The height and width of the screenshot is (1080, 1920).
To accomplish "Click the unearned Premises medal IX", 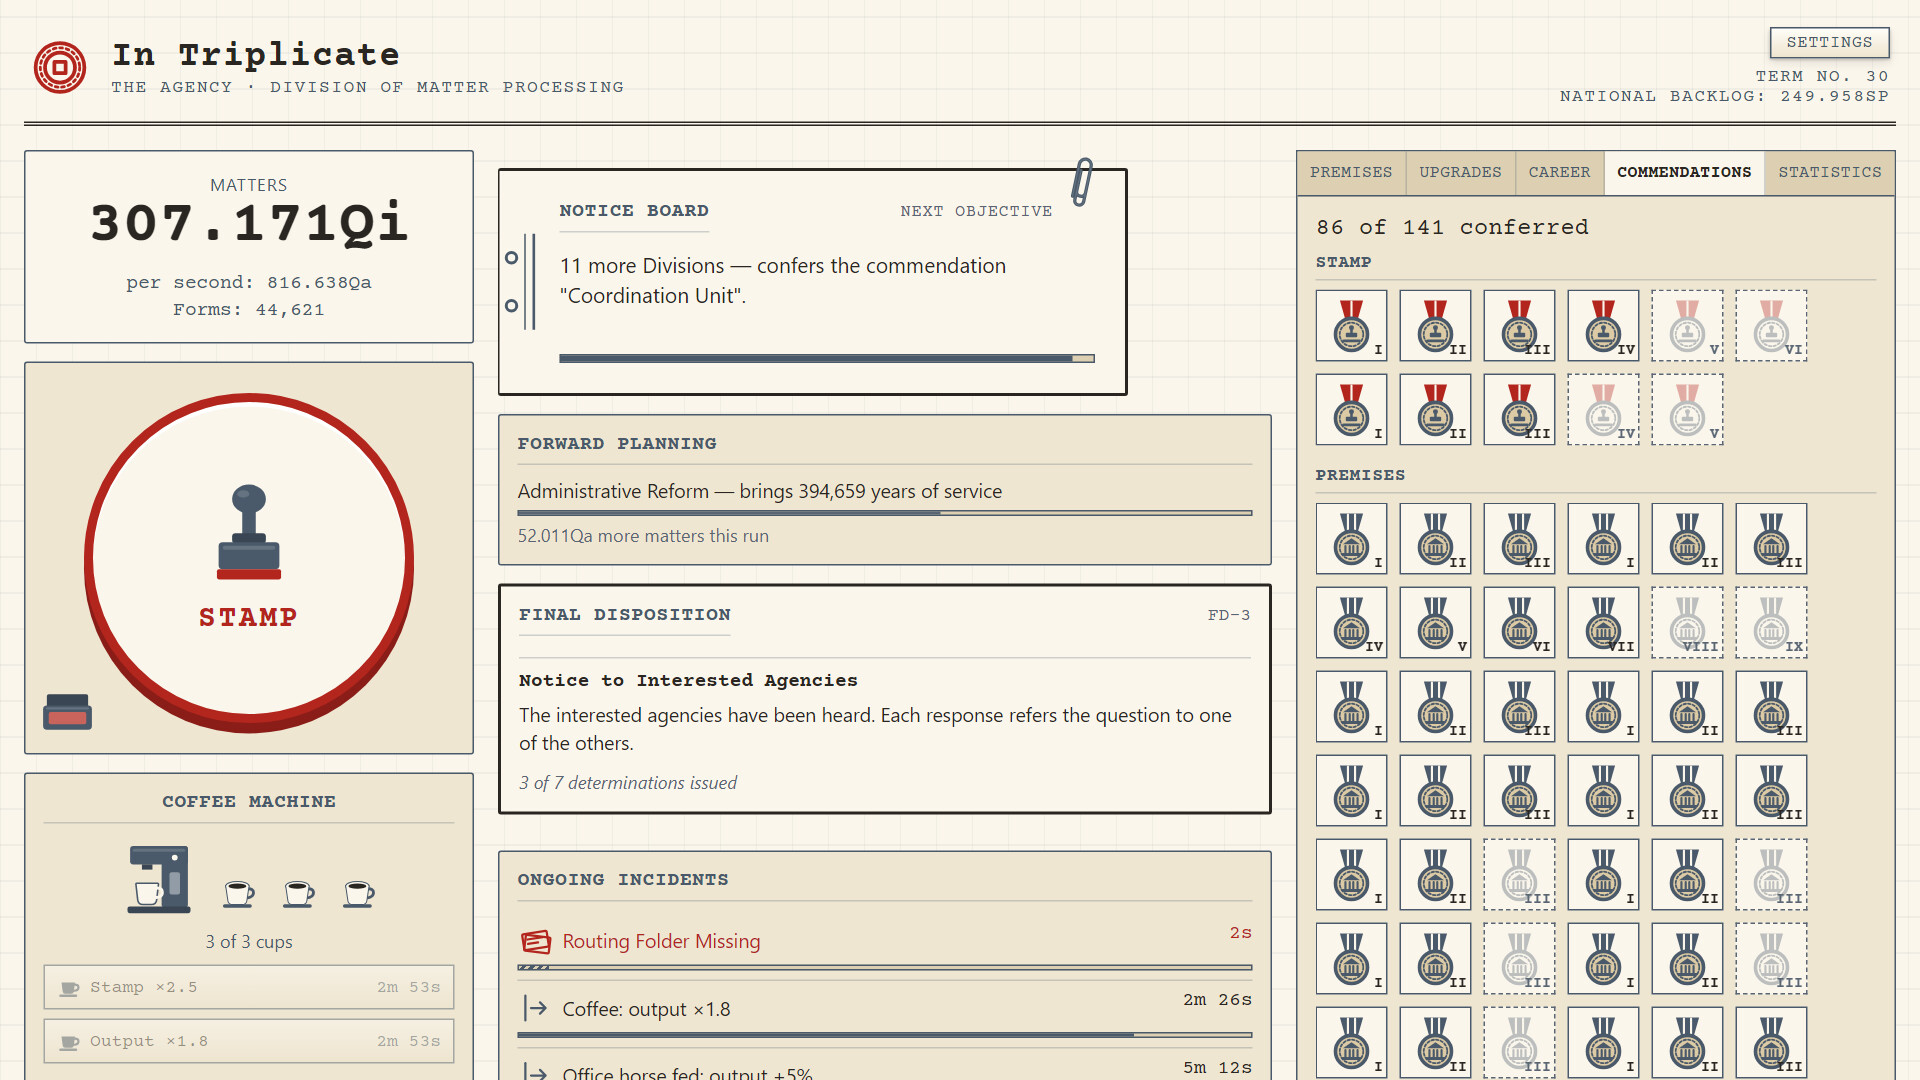I will pyautogui.click(x=1771, y=622).
